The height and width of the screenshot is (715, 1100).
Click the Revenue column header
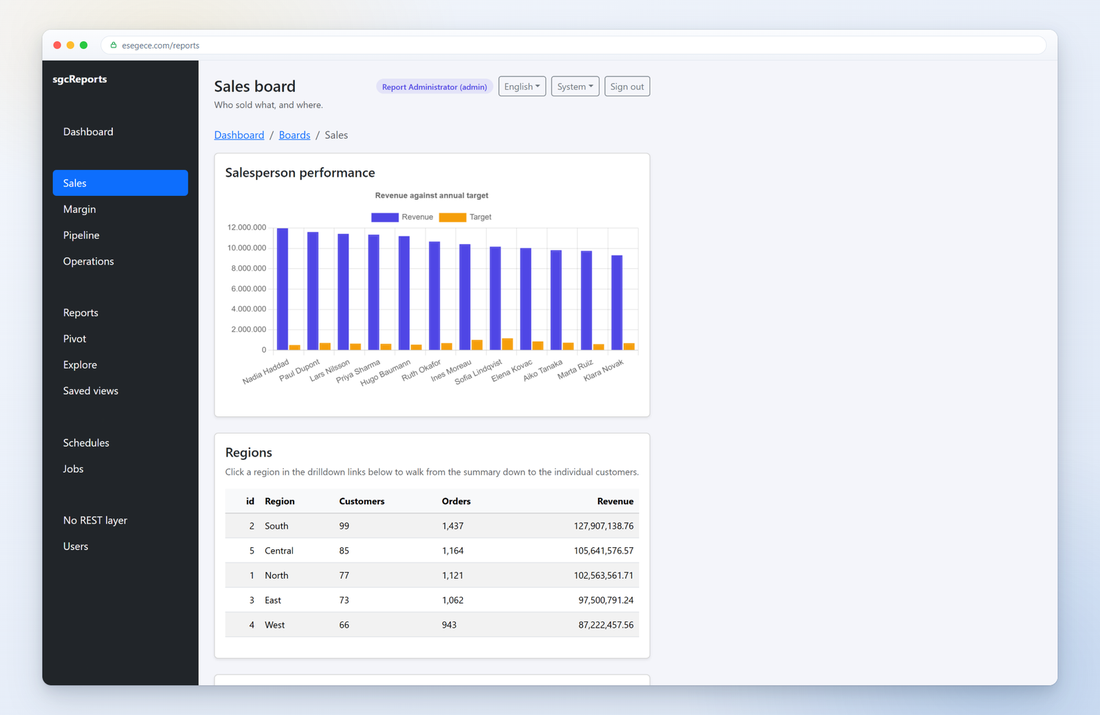(x=615, y=501)
